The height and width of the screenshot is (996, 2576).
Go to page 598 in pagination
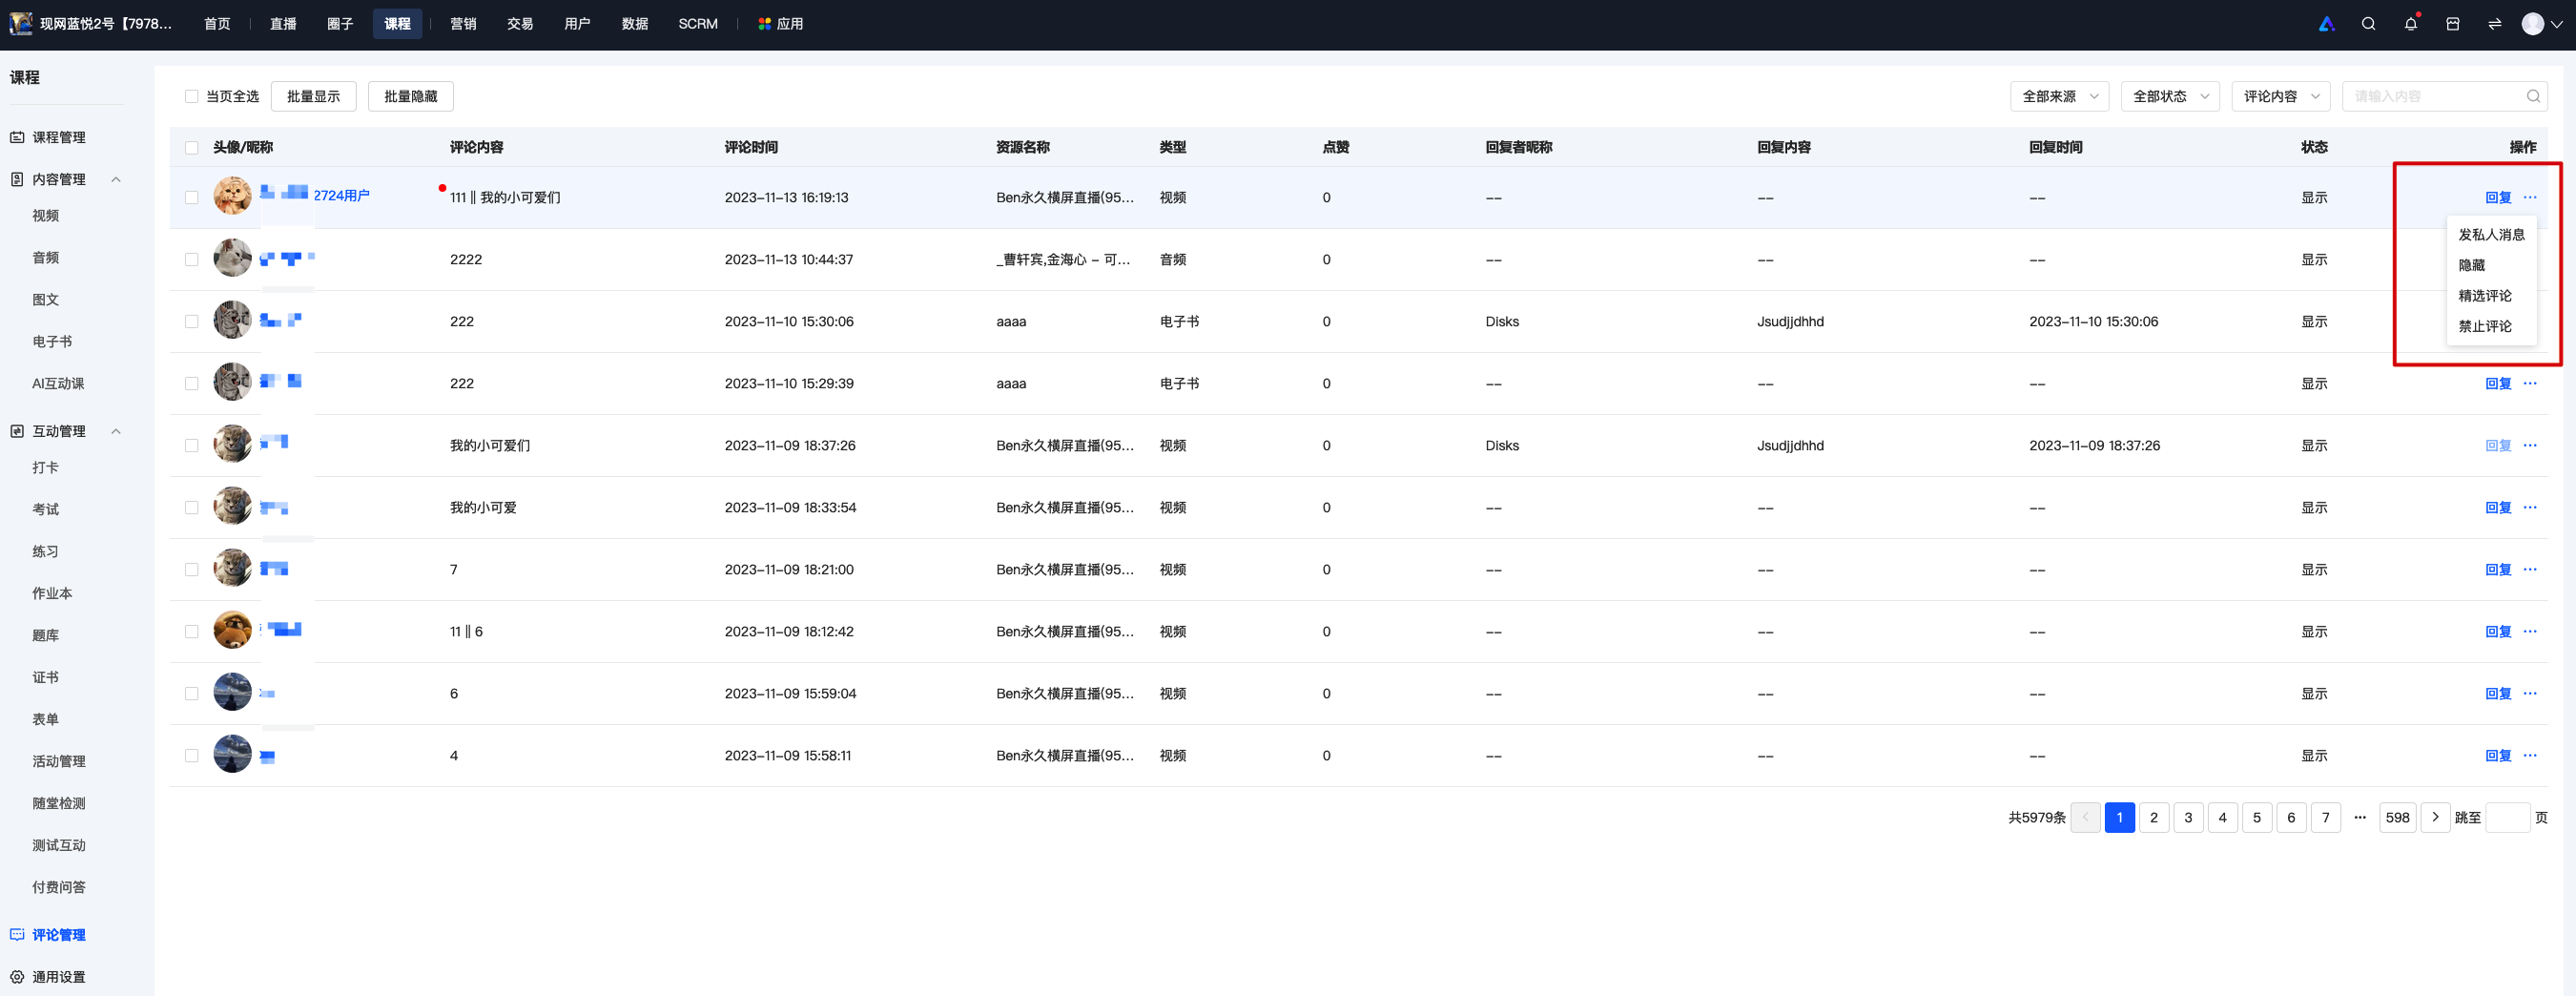point(2396,817)
